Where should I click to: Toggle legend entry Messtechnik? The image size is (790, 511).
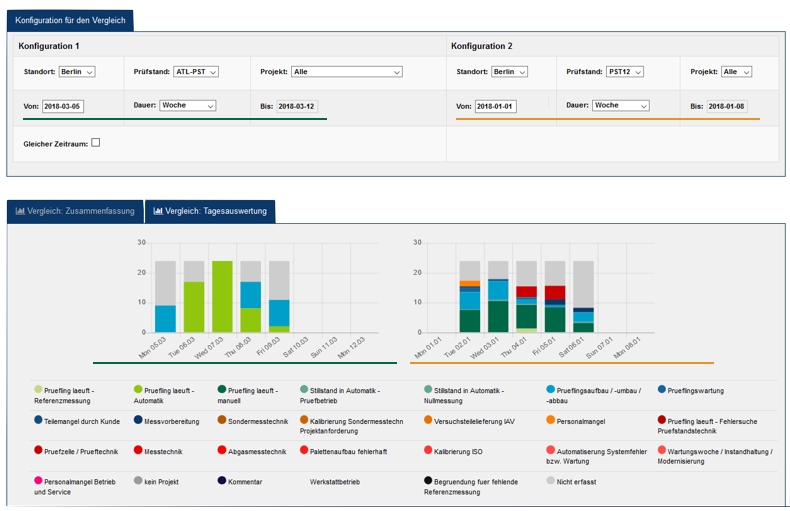coord(158,451)
